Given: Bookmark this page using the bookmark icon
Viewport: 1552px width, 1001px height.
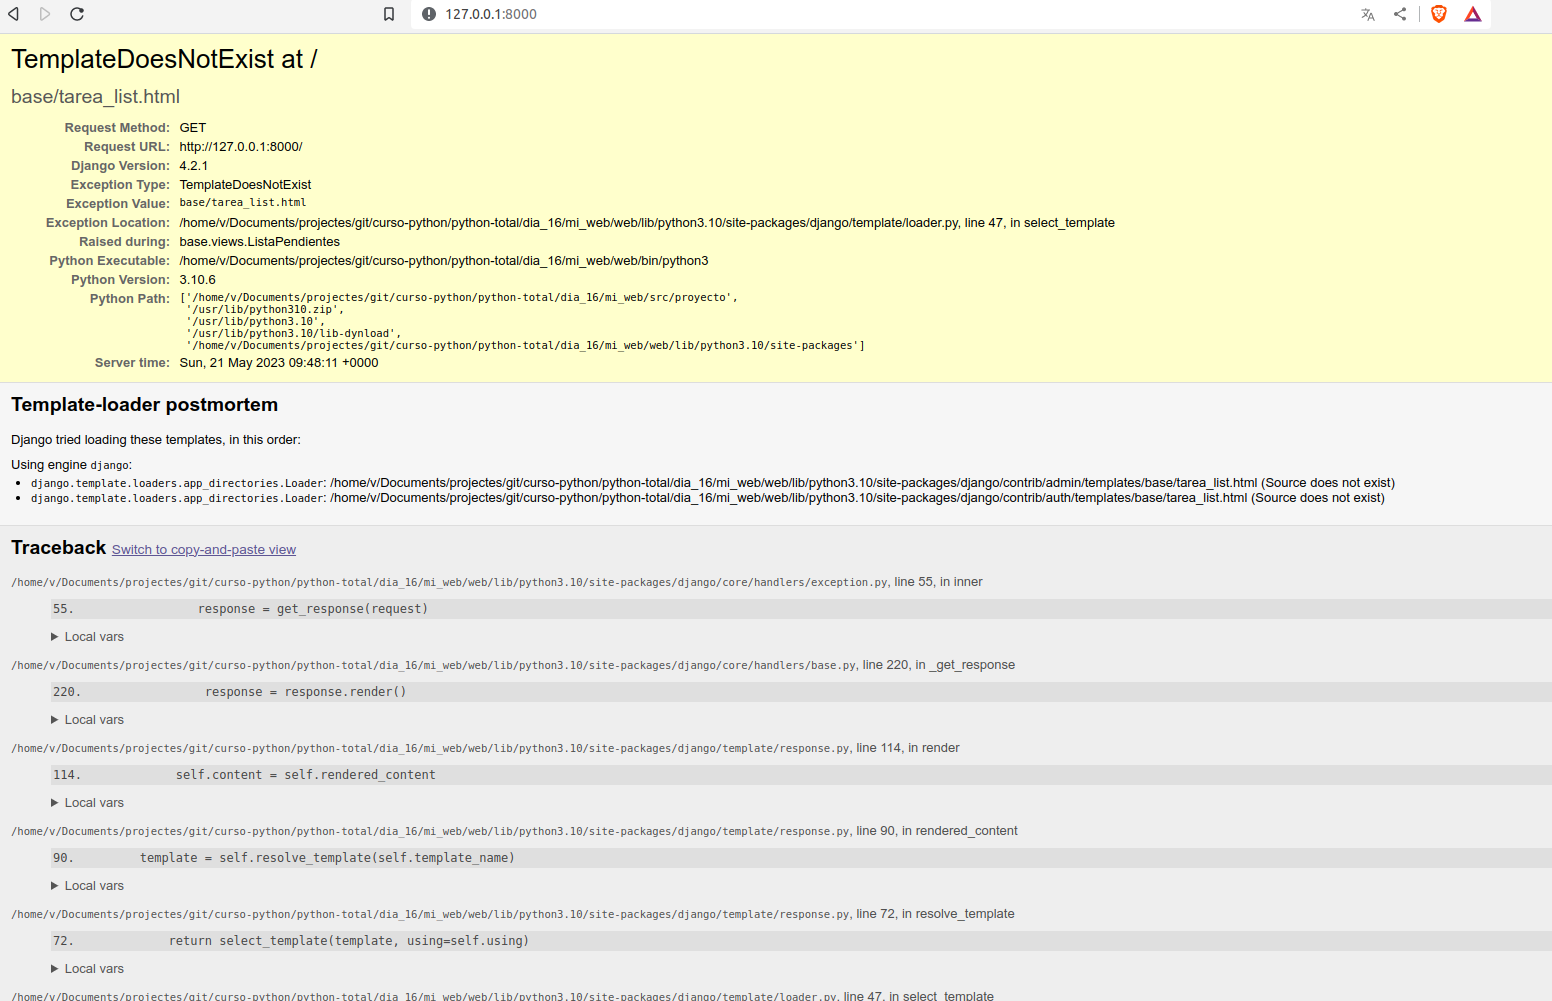Looking at the screenshot, I should 389,14.
